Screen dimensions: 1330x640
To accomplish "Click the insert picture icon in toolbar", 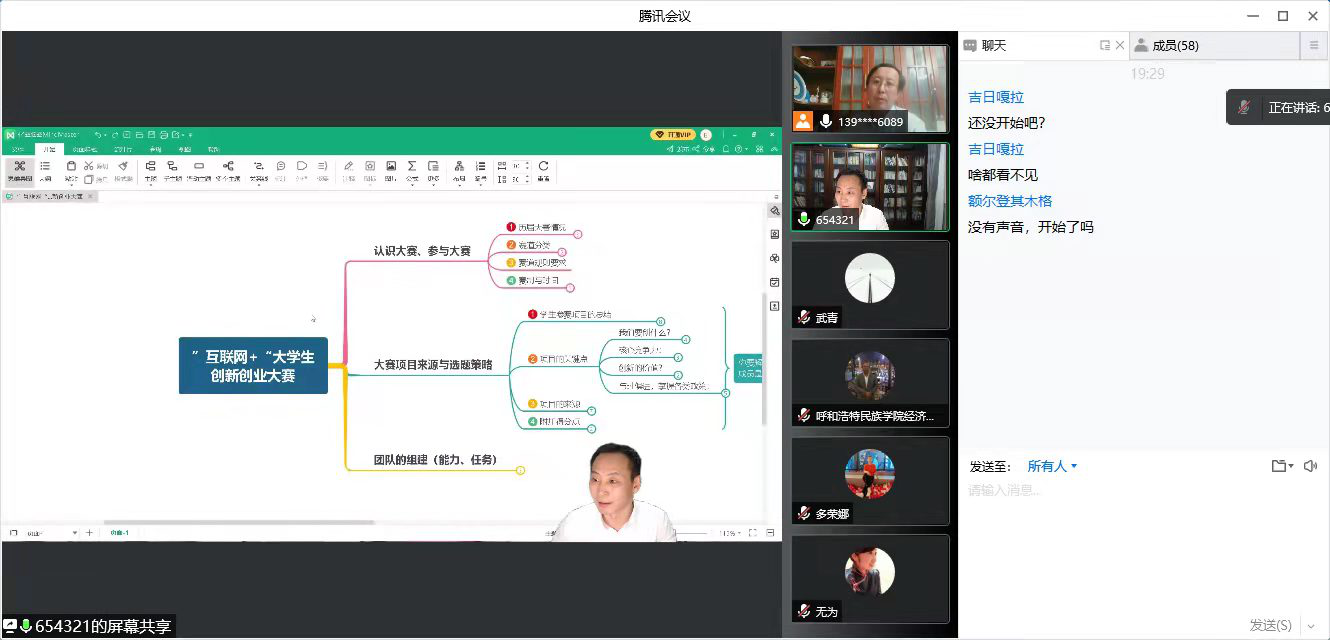I will [x=391, y=166].
